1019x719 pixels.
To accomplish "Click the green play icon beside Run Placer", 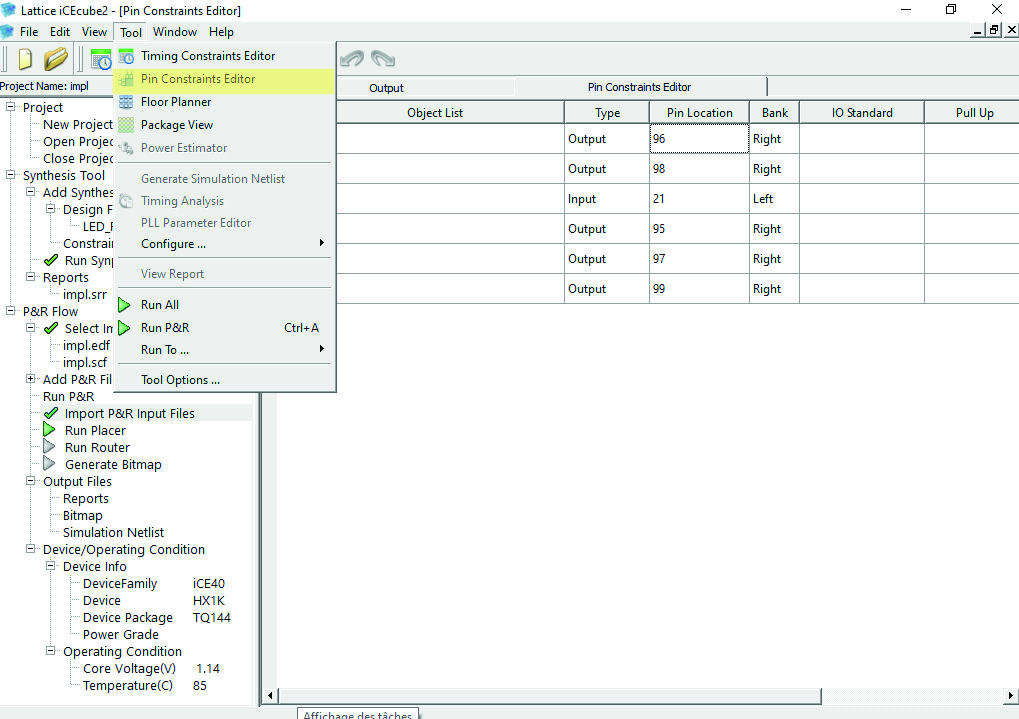I will click(49, 430).
